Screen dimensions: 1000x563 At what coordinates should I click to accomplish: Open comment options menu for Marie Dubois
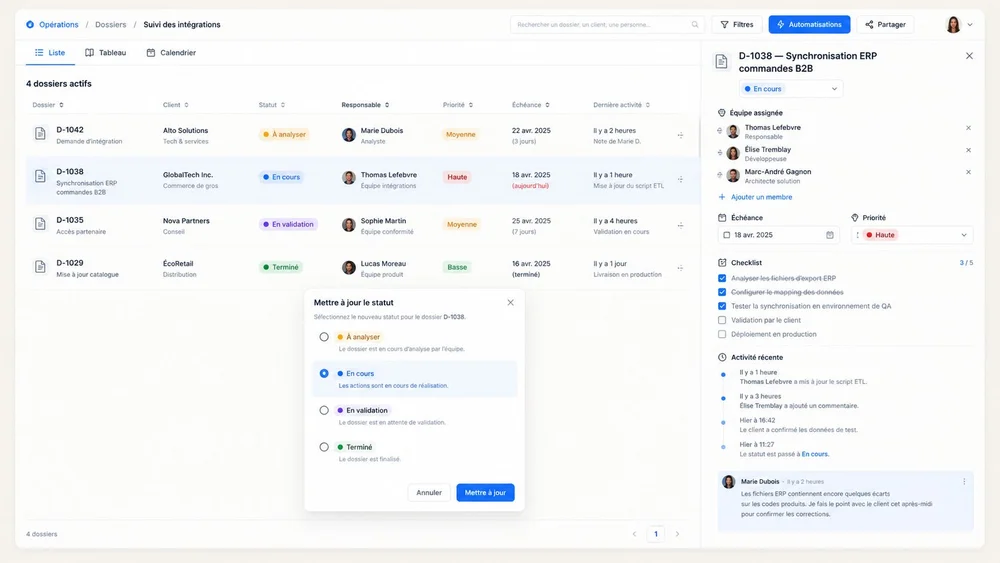tap(964, 481)
